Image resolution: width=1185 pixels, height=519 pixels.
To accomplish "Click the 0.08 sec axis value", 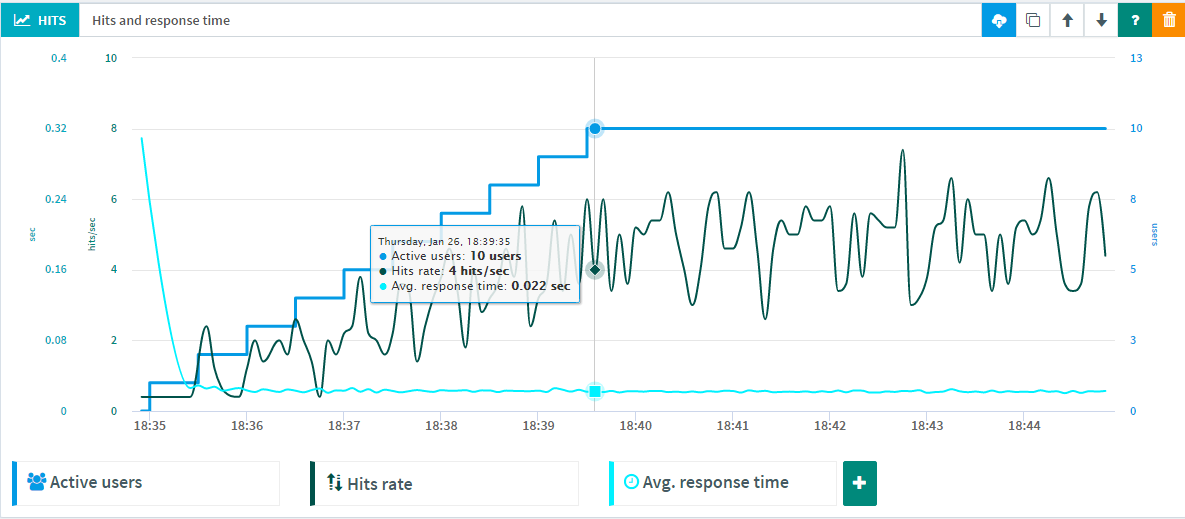I will pos(57,341).
